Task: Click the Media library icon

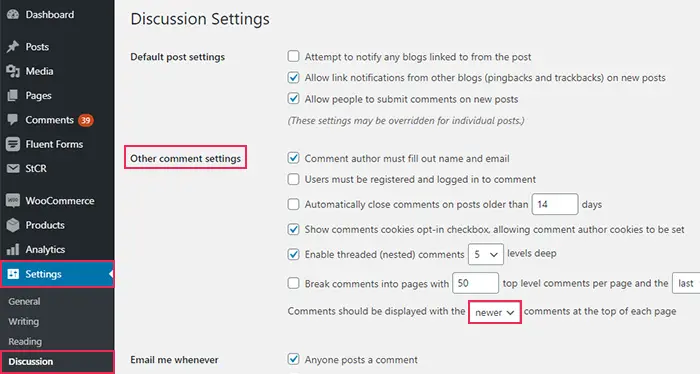Action: pos(13,71)
